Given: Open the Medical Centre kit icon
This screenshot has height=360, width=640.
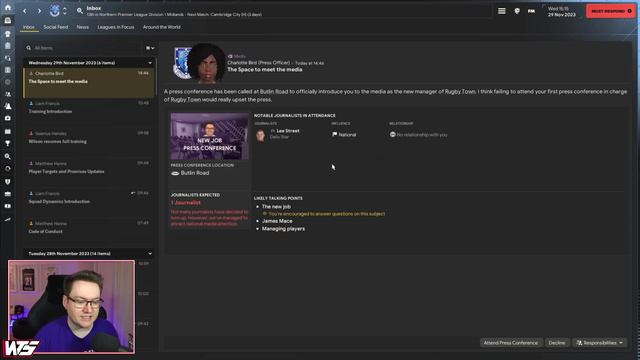Looking at the screenshot, I should point(8,118).
